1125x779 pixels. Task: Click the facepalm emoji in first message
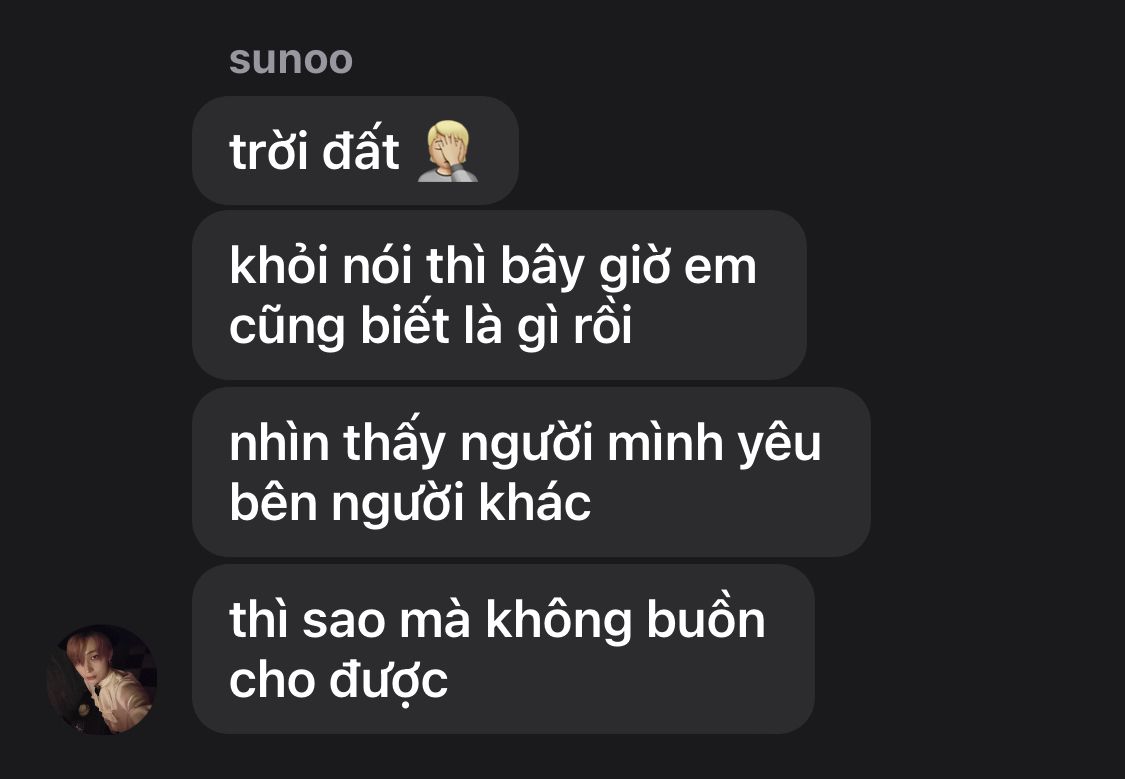point(448,151)
